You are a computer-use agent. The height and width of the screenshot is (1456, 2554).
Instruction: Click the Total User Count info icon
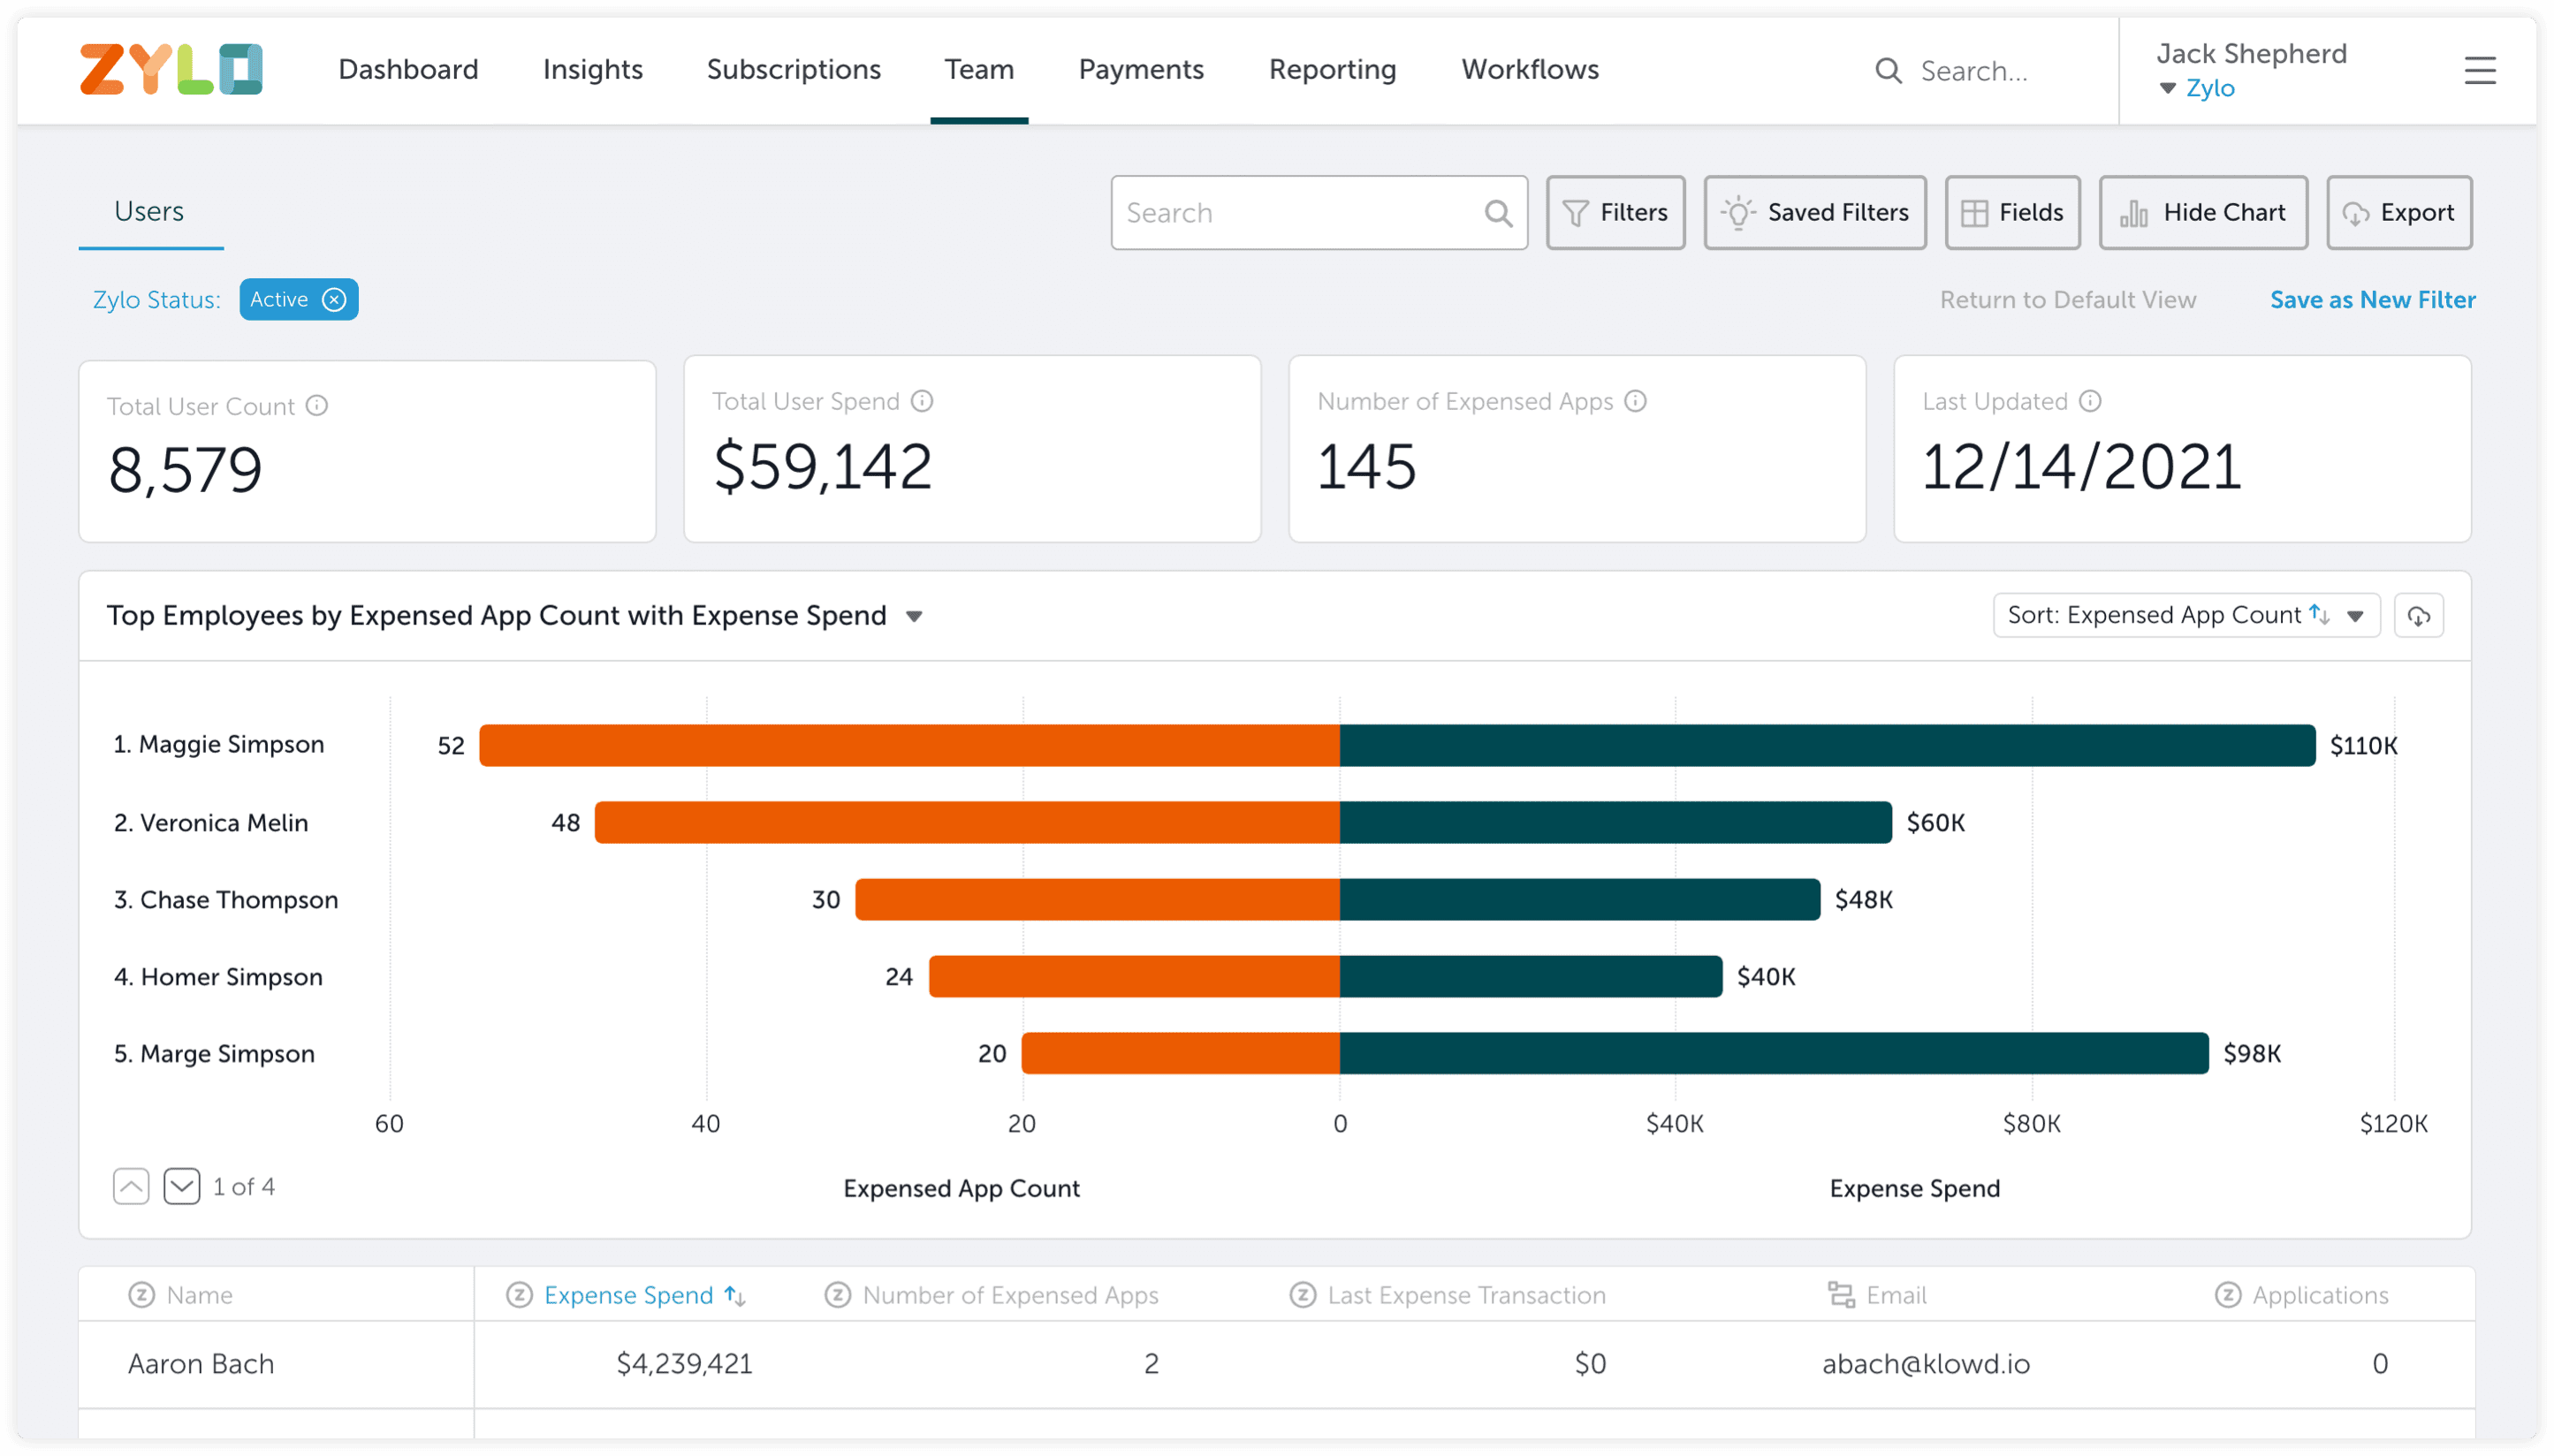pyautogui.click(x=317, y=405)
